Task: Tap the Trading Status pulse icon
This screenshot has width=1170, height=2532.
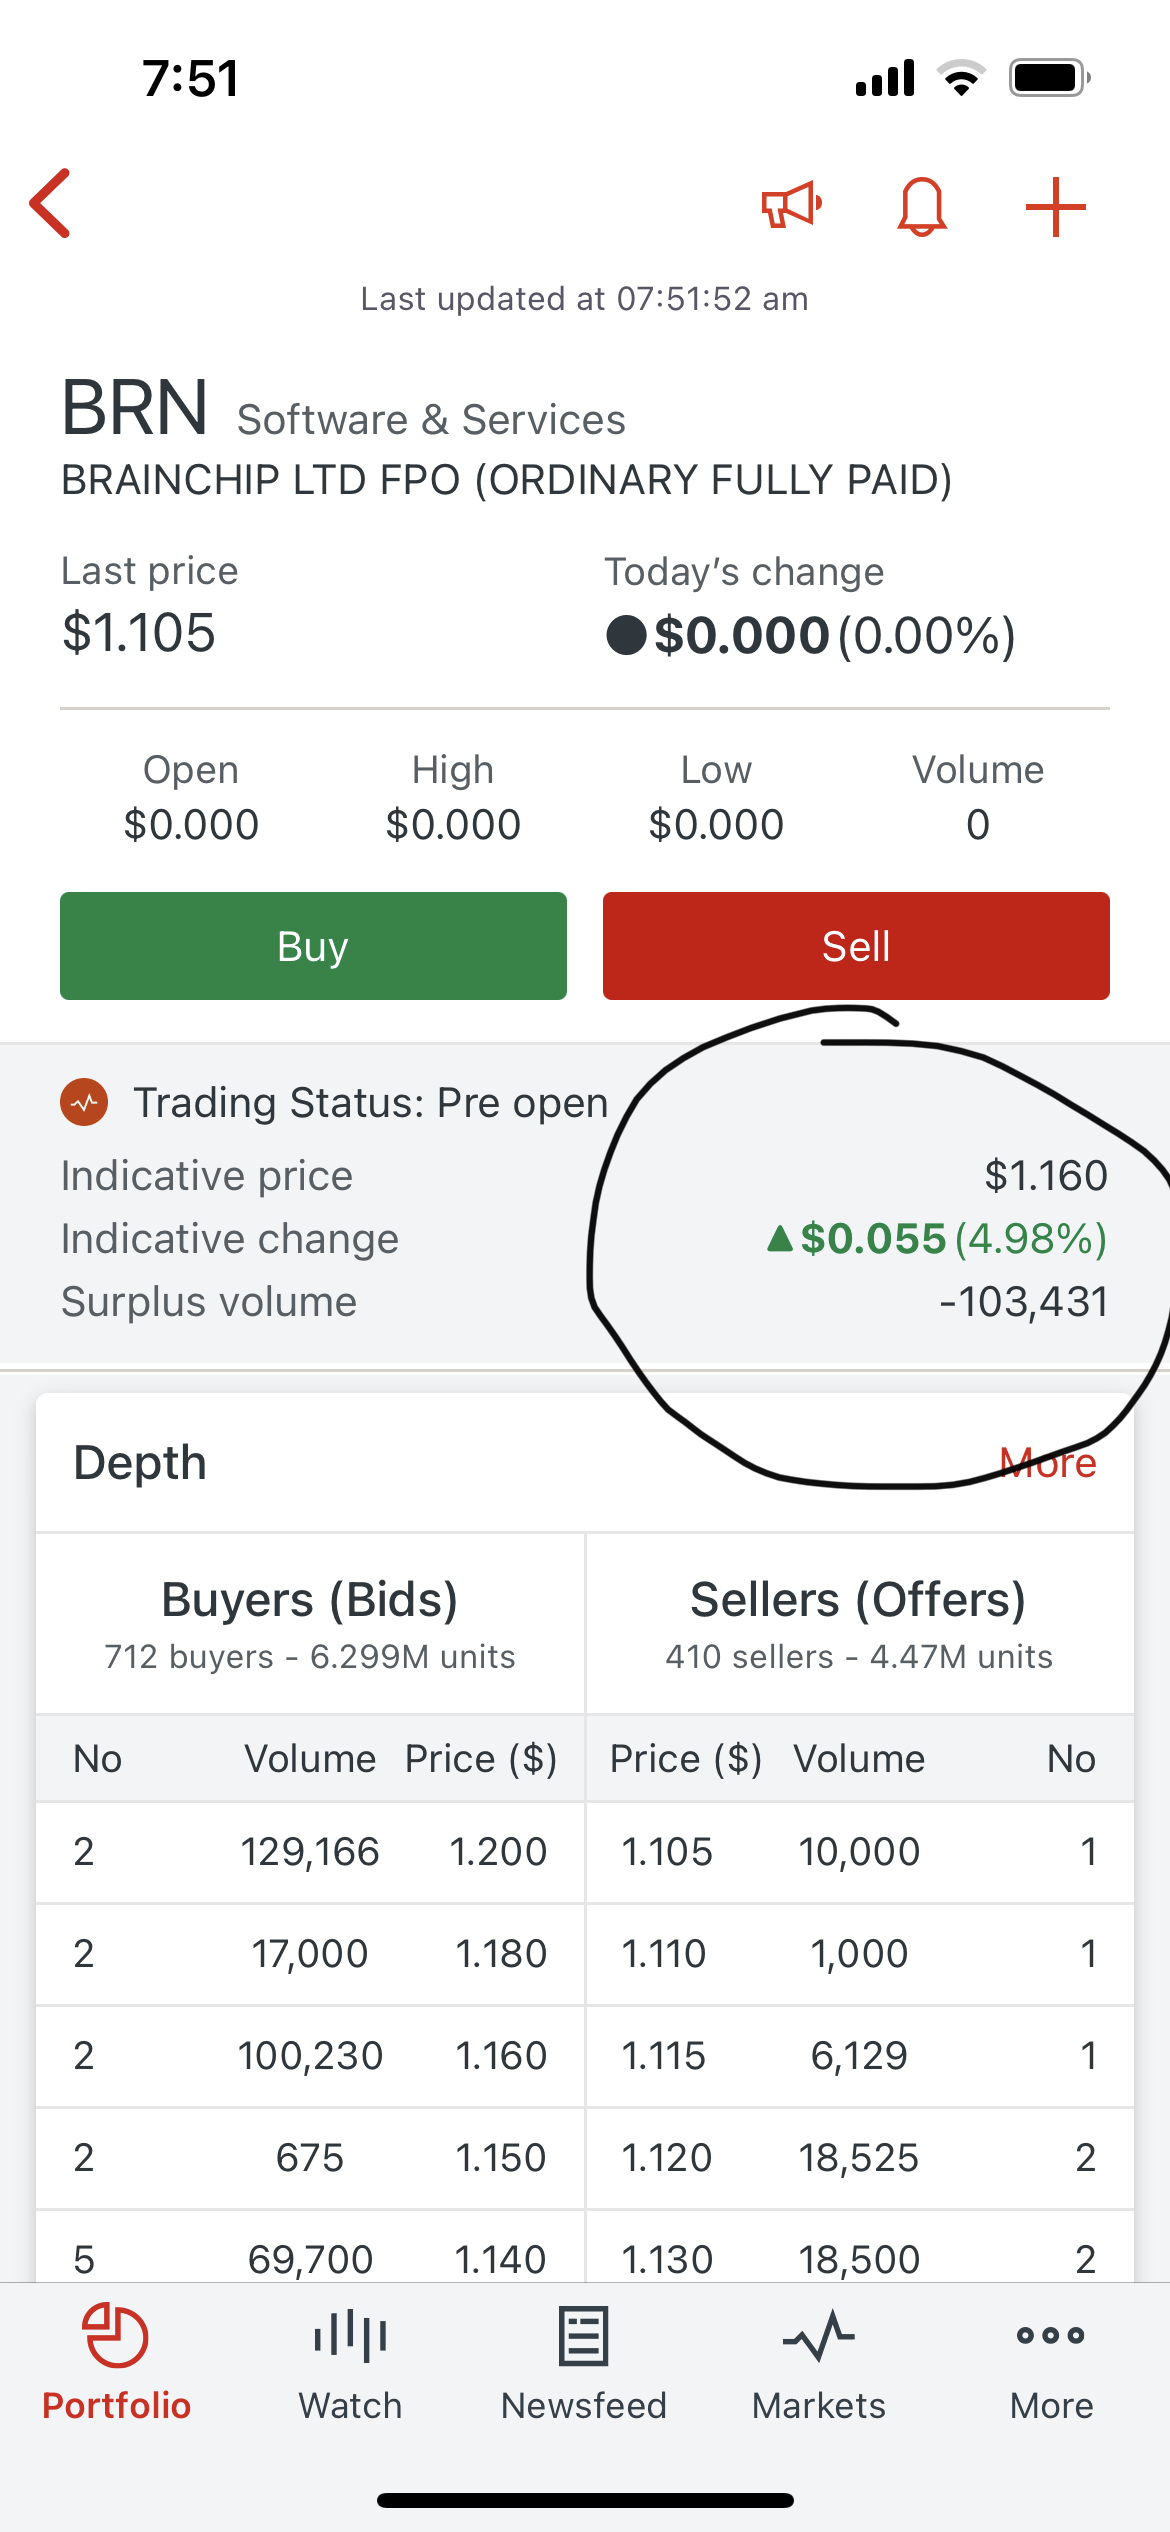Action: pos(84,1103)
